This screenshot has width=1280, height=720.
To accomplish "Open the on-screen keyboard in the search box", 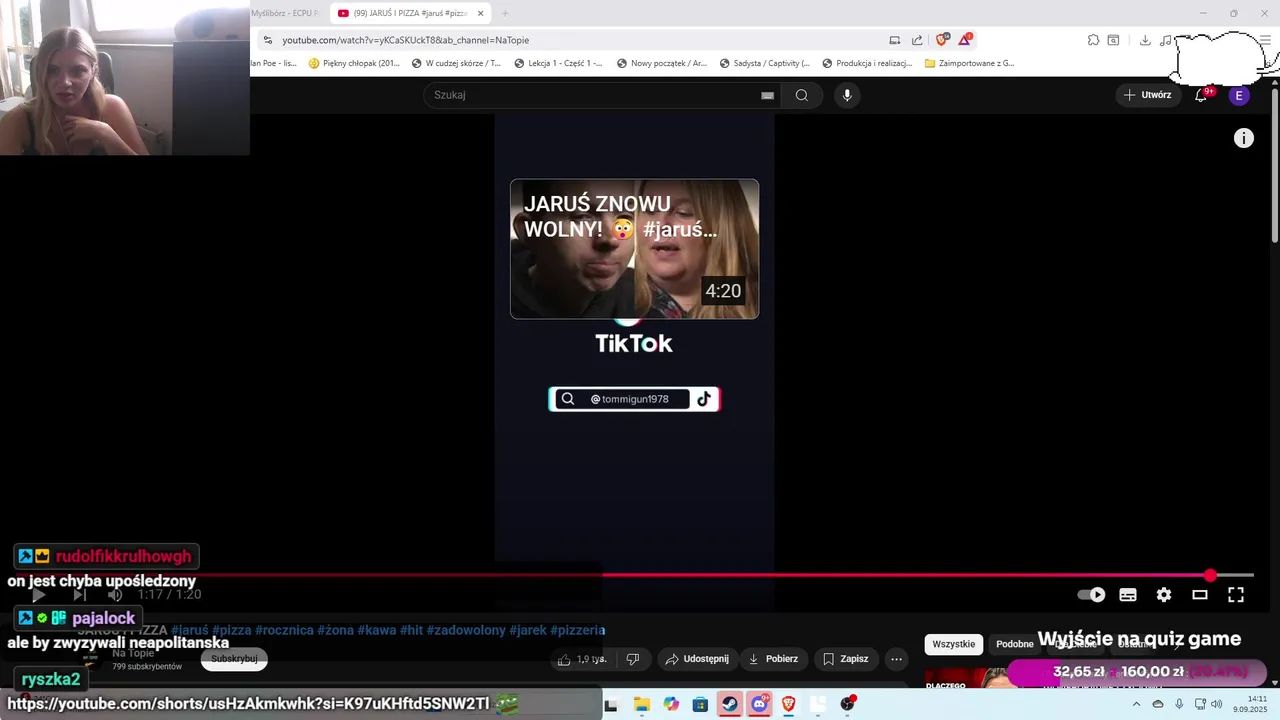I will point(767,95).
